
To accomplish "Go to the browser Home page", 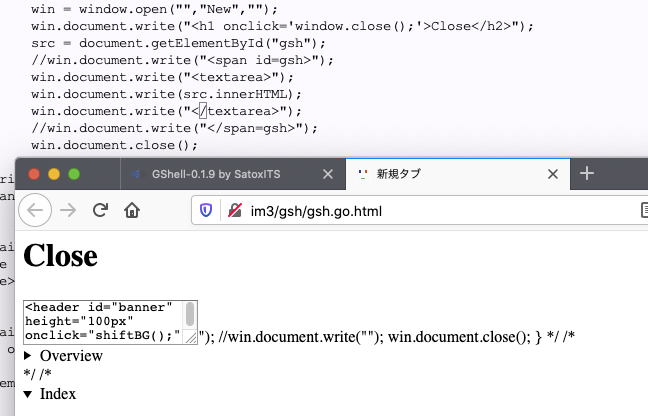I will click(x=131, y=210).
